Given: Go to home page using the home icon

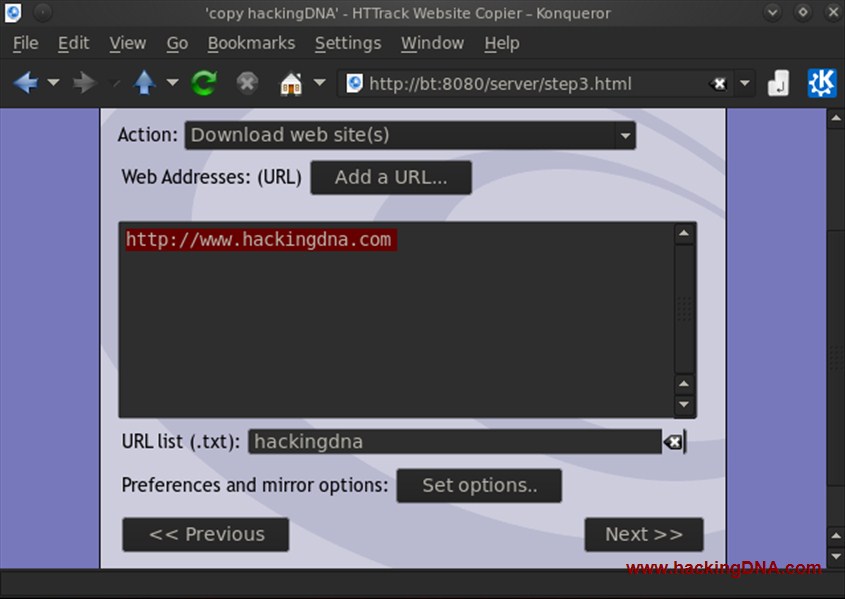Looking at the screenshot, I should (x=290, y=82).
